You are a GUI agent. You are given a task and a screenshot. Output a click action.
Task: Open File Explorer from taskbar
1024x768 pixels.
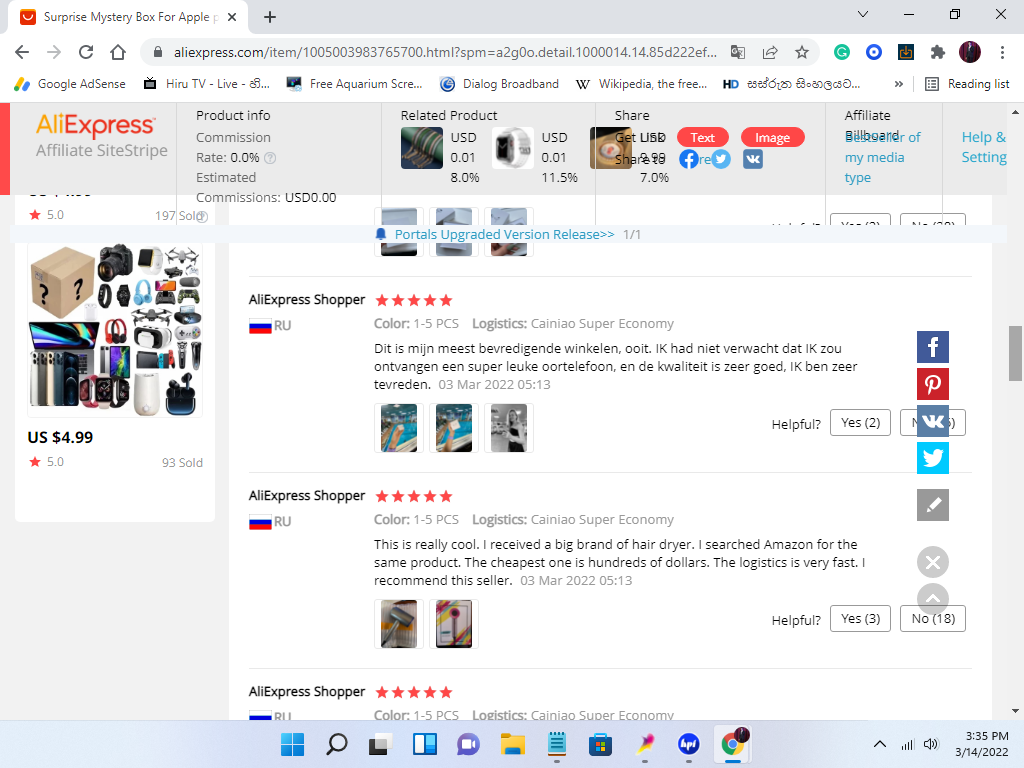[x=513, y=744]
